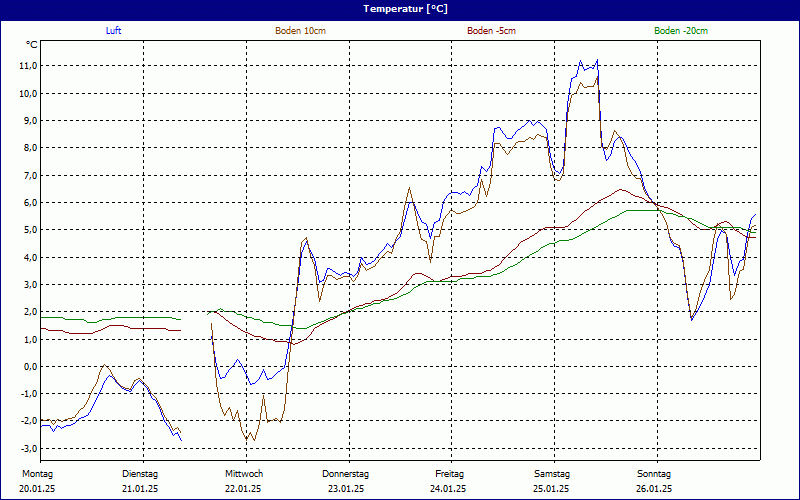This screenshot has height=500, width=800.
Task: Click the '2,0' y-axis value
Action: tap(30, 312)
